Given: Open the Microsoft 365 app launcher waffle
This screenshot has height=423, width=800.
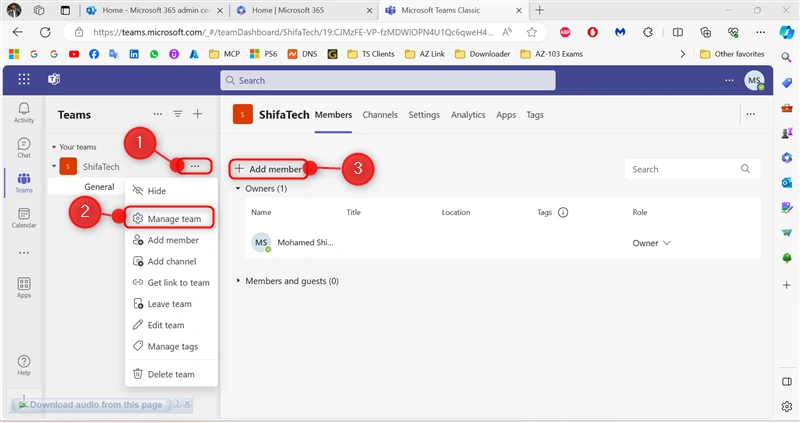Looking at the screenshot, I should click(x=24, y=79).
